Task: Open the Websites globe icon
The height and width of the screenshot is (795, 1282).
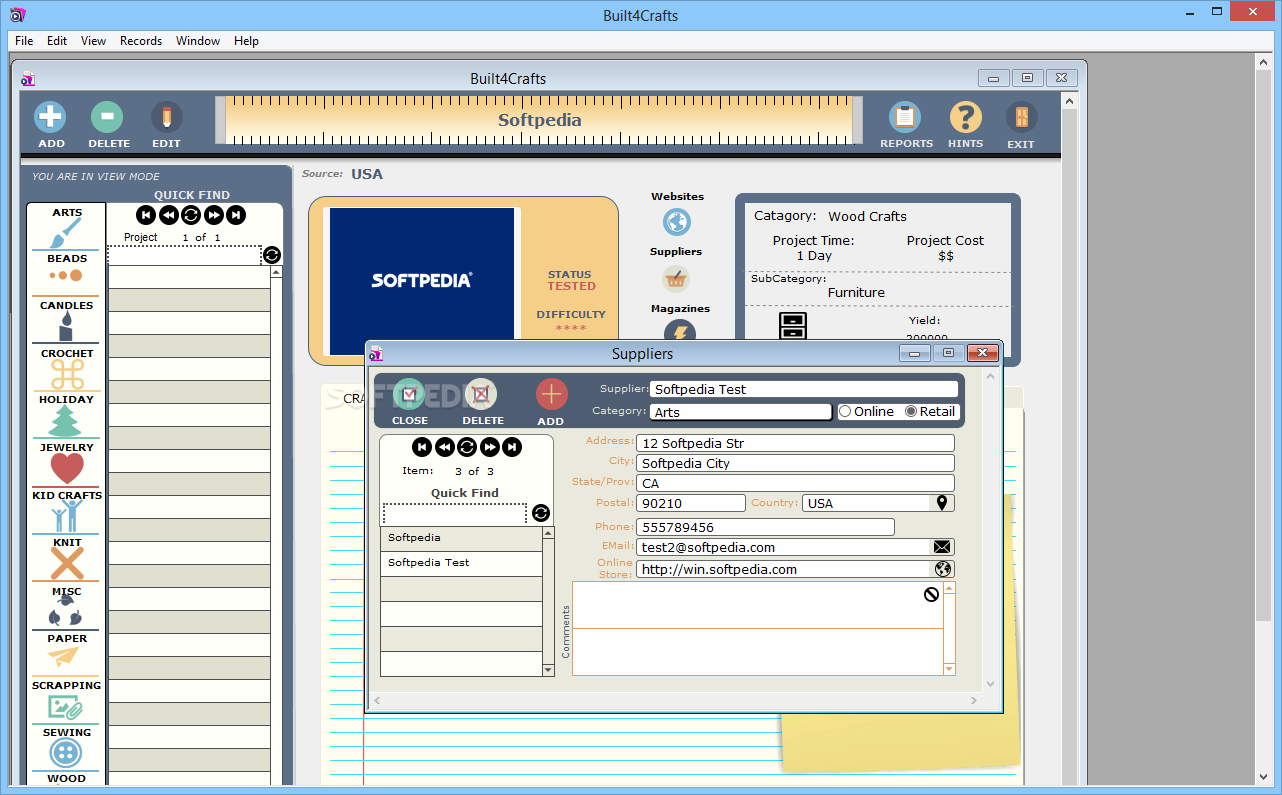Action: pos(677,222)
